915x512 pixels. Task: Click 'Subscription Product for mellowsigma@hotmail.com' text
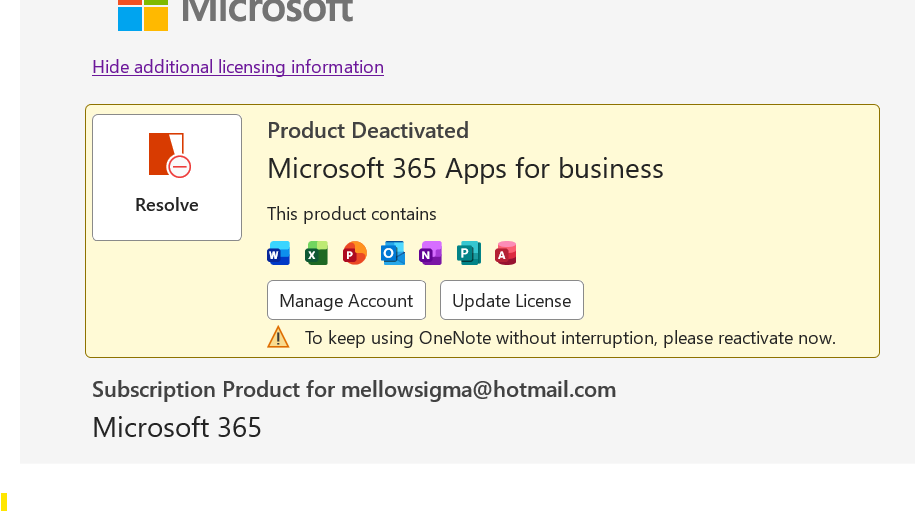354,389
